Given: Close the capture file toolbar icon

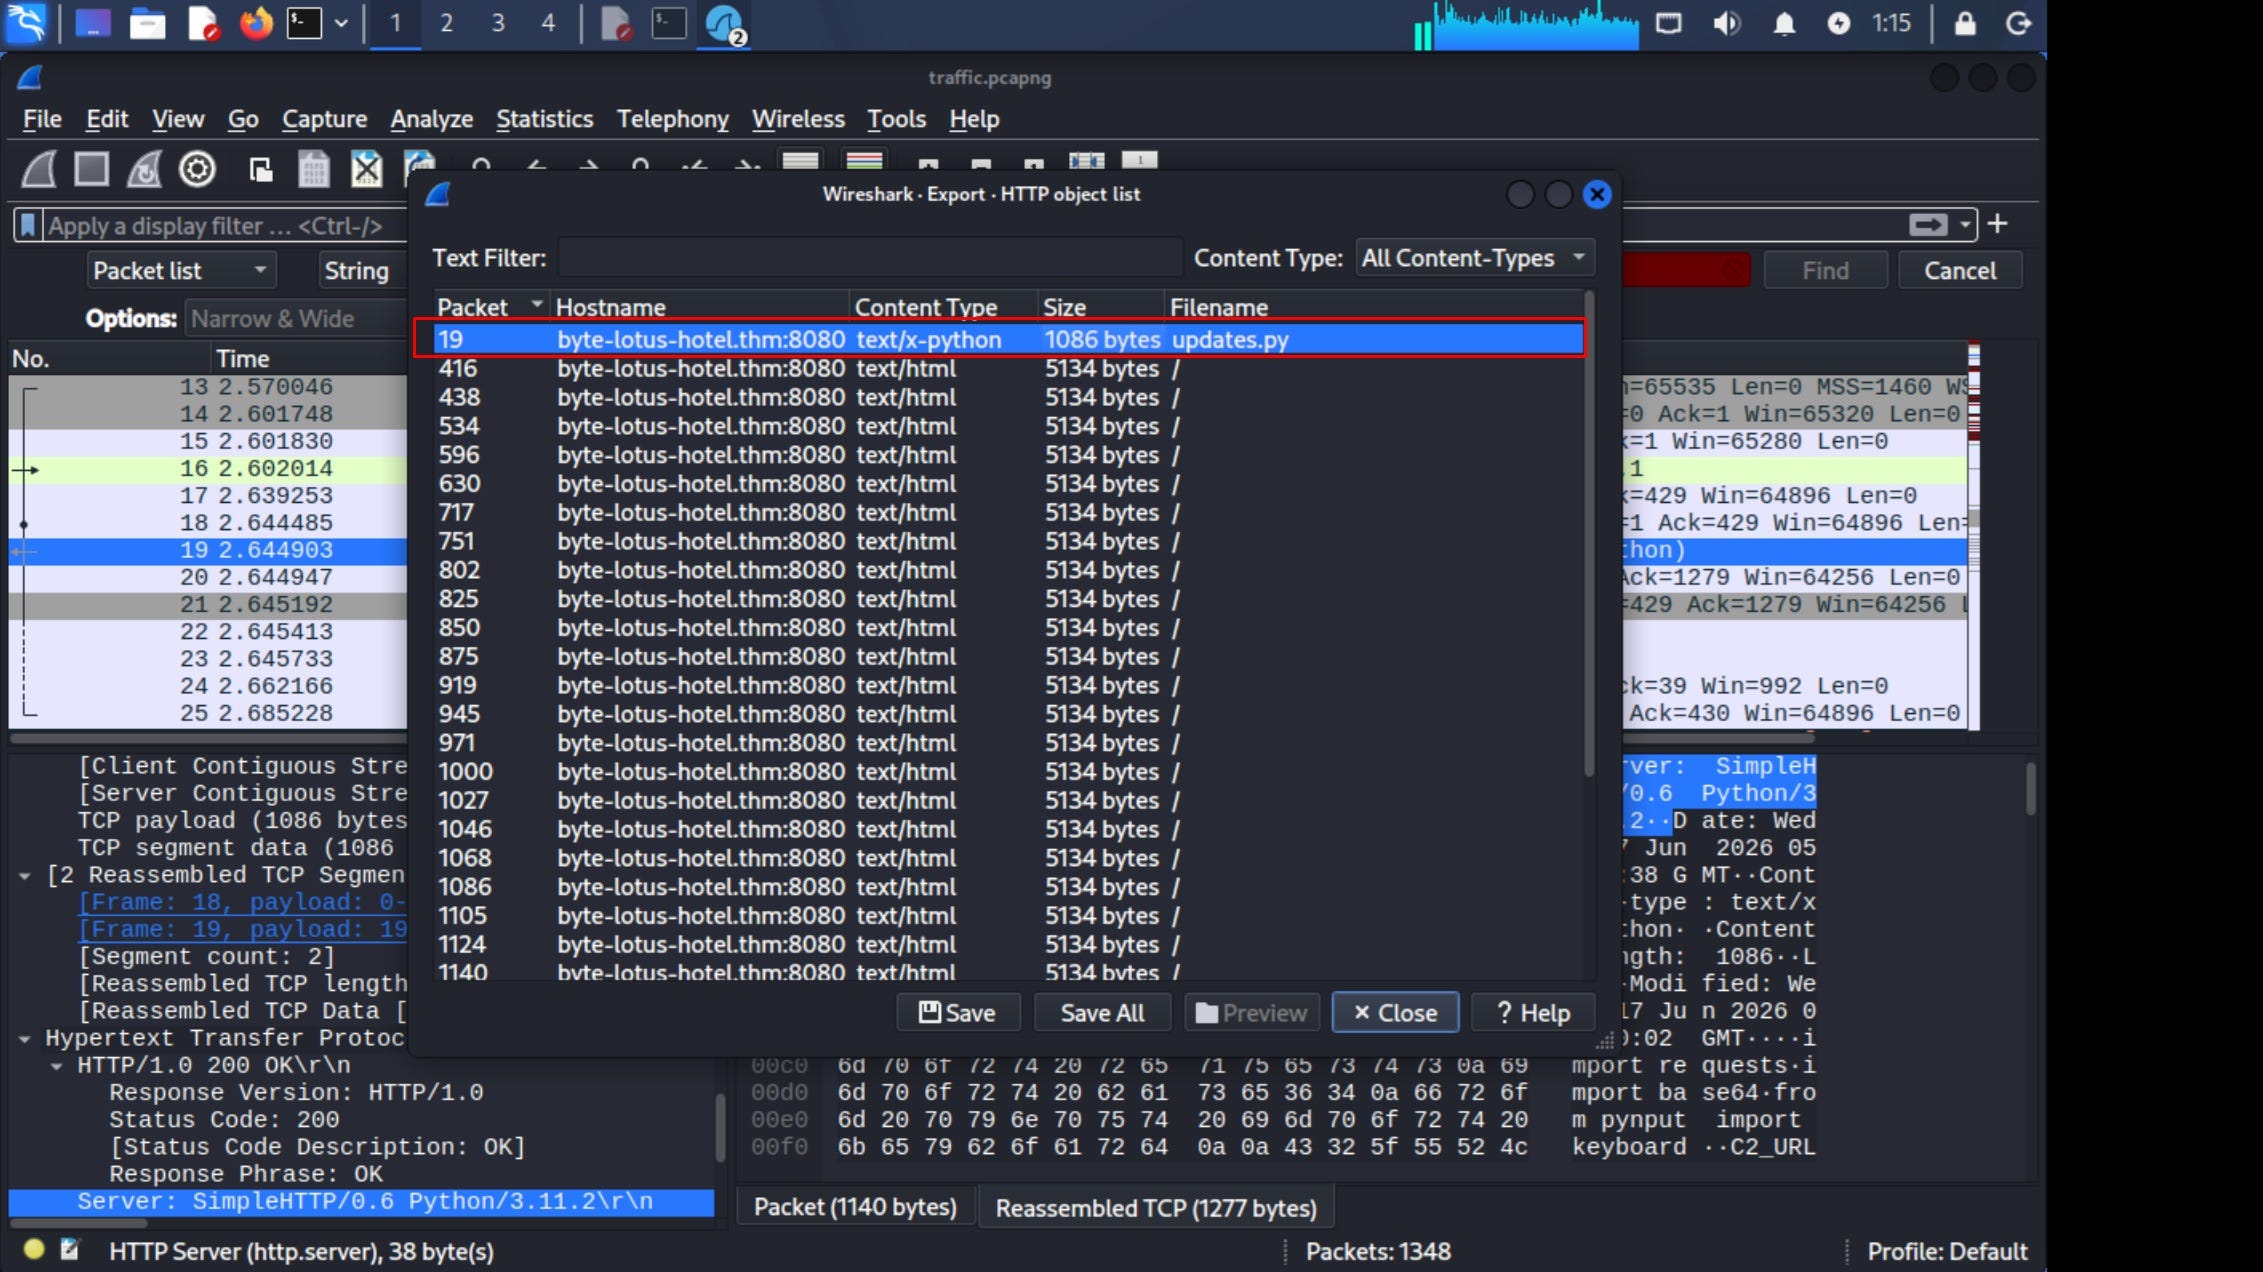Looking at the screenshot, I should [366, 169].
